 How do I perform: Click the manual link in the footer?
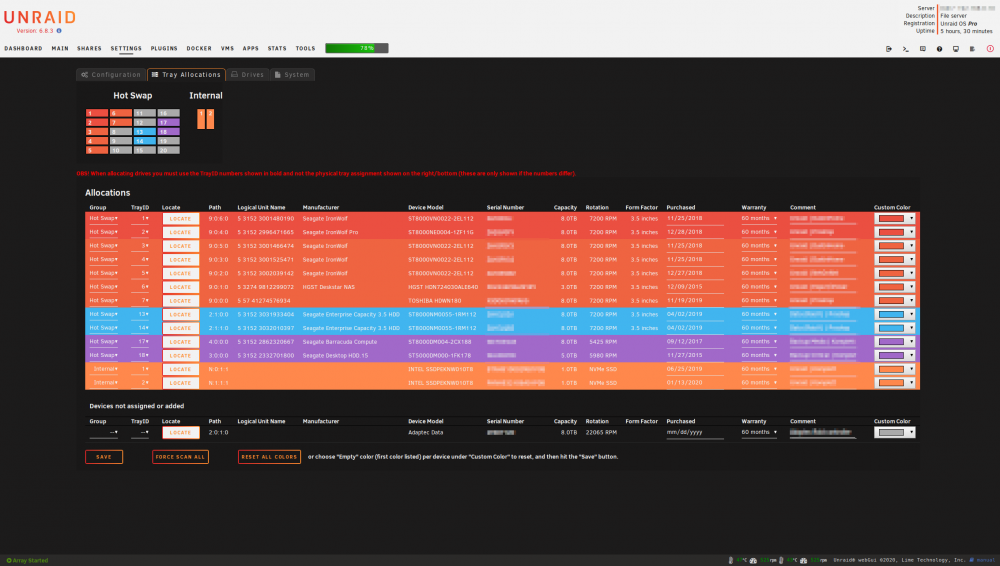pos(985,560)
